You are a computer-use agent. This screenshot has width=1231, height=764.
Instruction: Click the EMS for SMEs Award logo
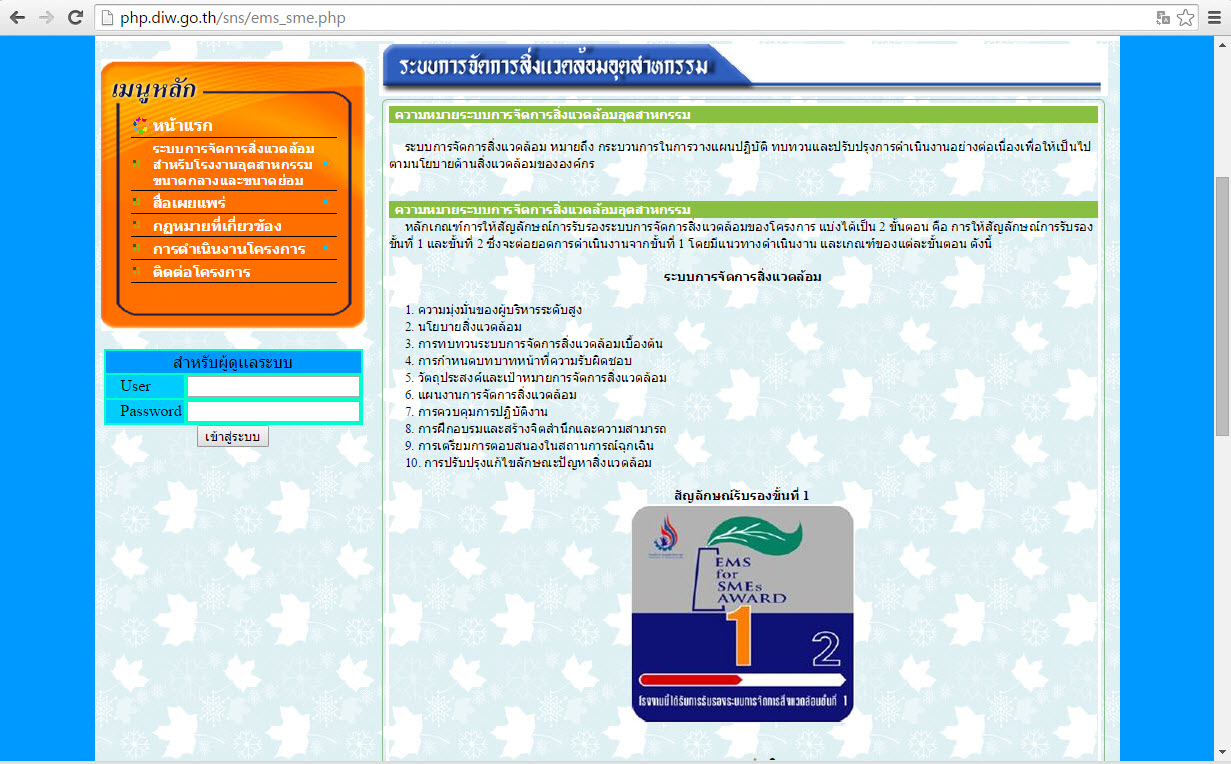742,613
